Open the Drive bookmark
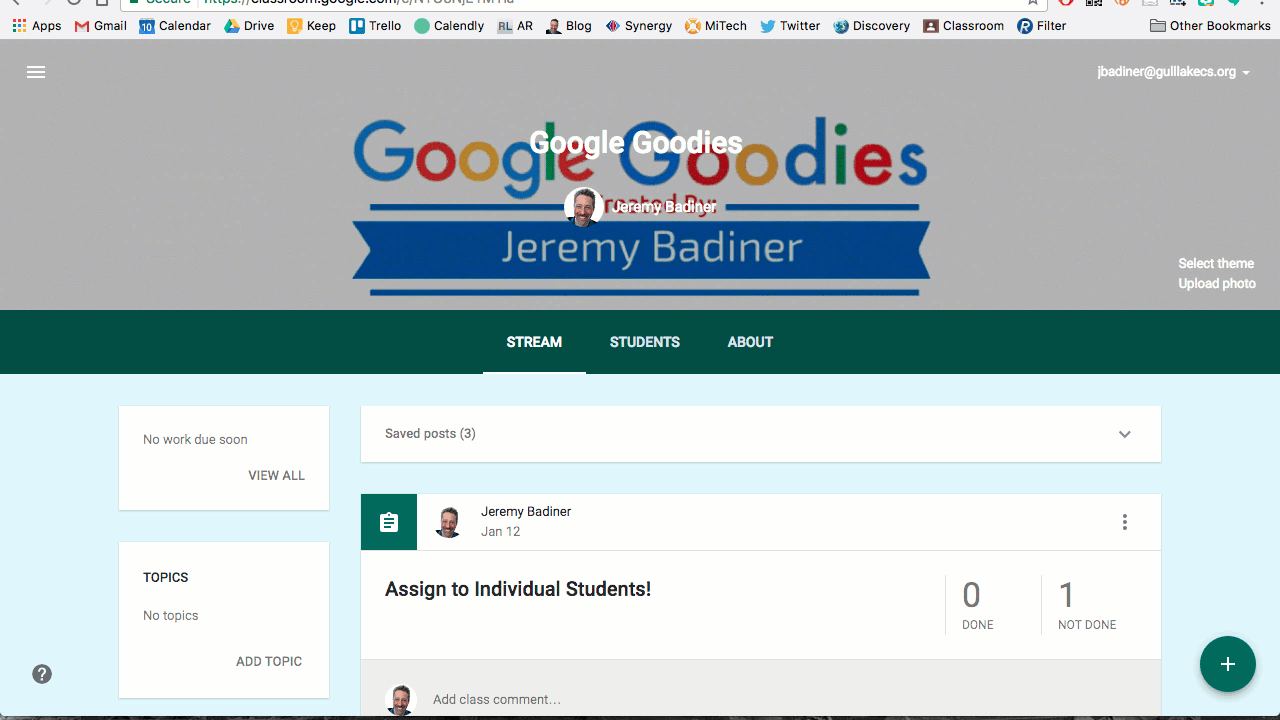 pyautogui.click(x=249, y=26)
